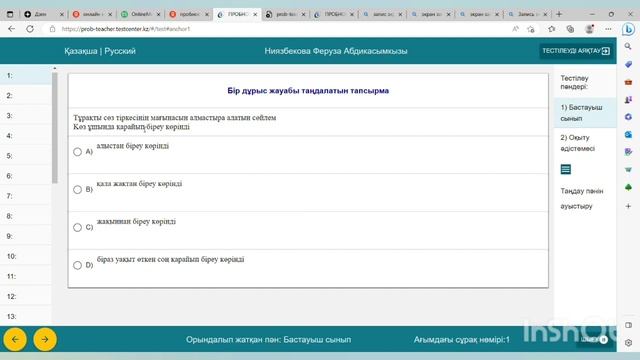
Task: Jump to question 5 in list
Action: pos(26,156)
